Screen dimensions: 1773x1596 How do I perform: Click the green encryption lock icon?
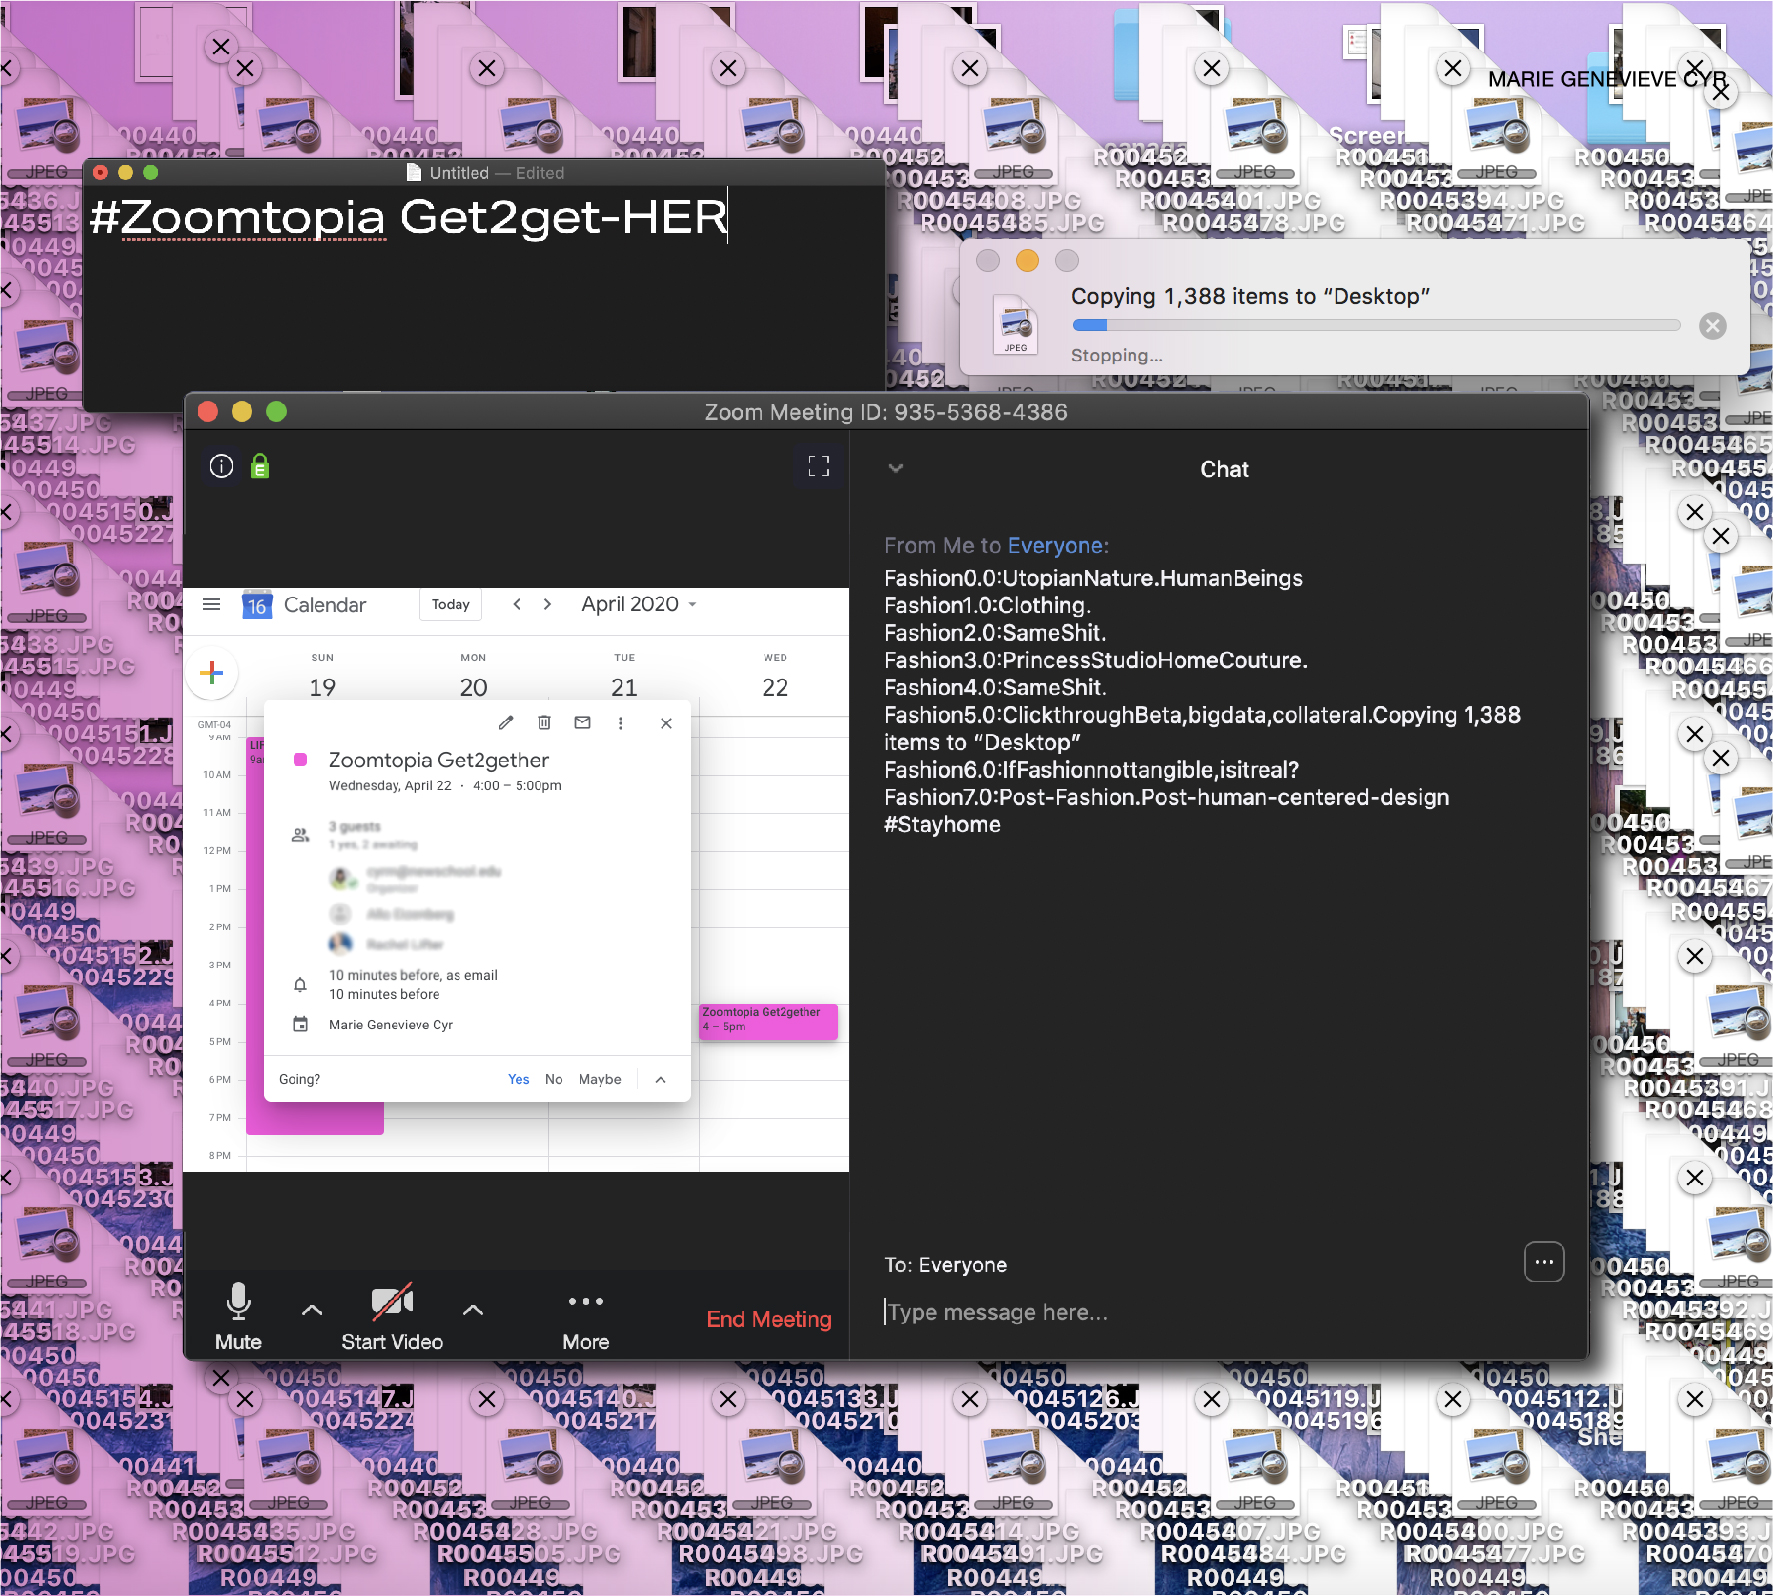coord(260,466)
